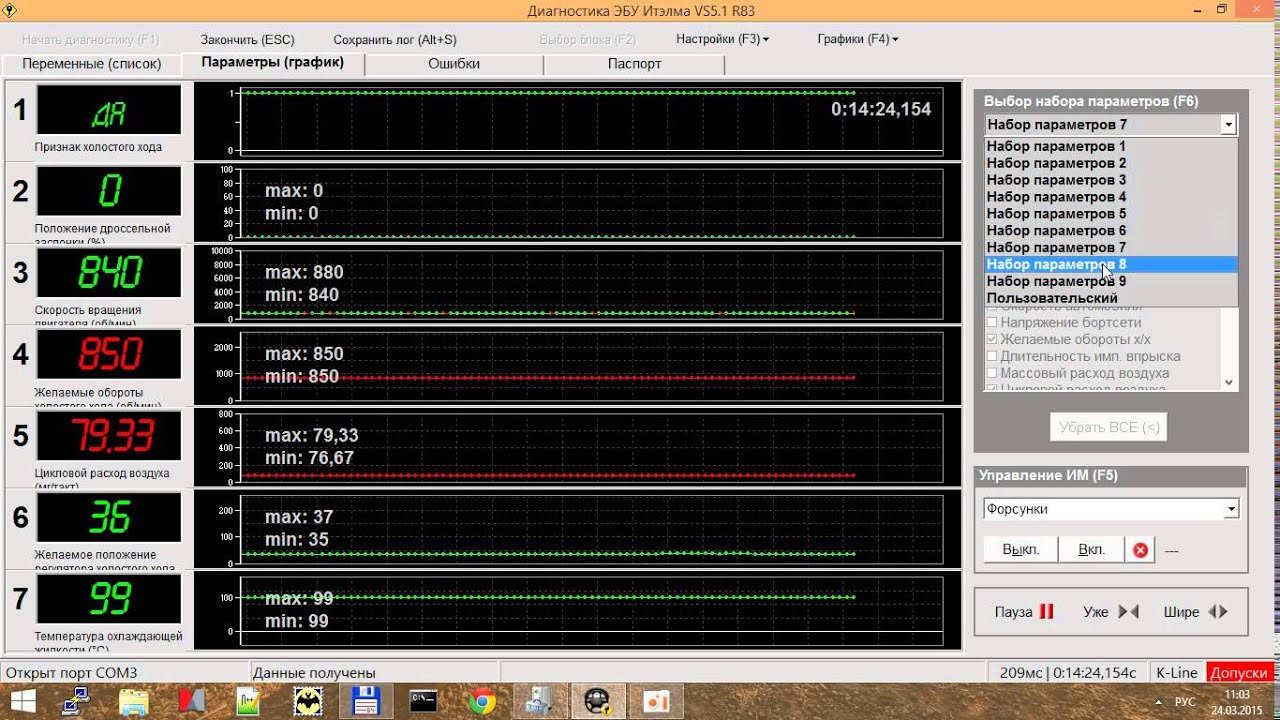Pick Набор параметров 5 from dropdown

click(x=1111, y=214)
